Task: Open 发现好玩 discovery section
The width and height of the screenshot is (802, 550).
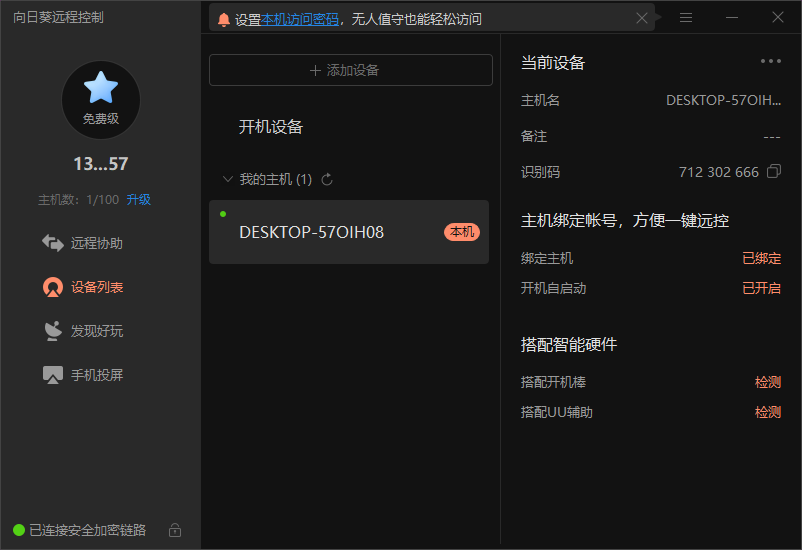Action: [82, 331]
